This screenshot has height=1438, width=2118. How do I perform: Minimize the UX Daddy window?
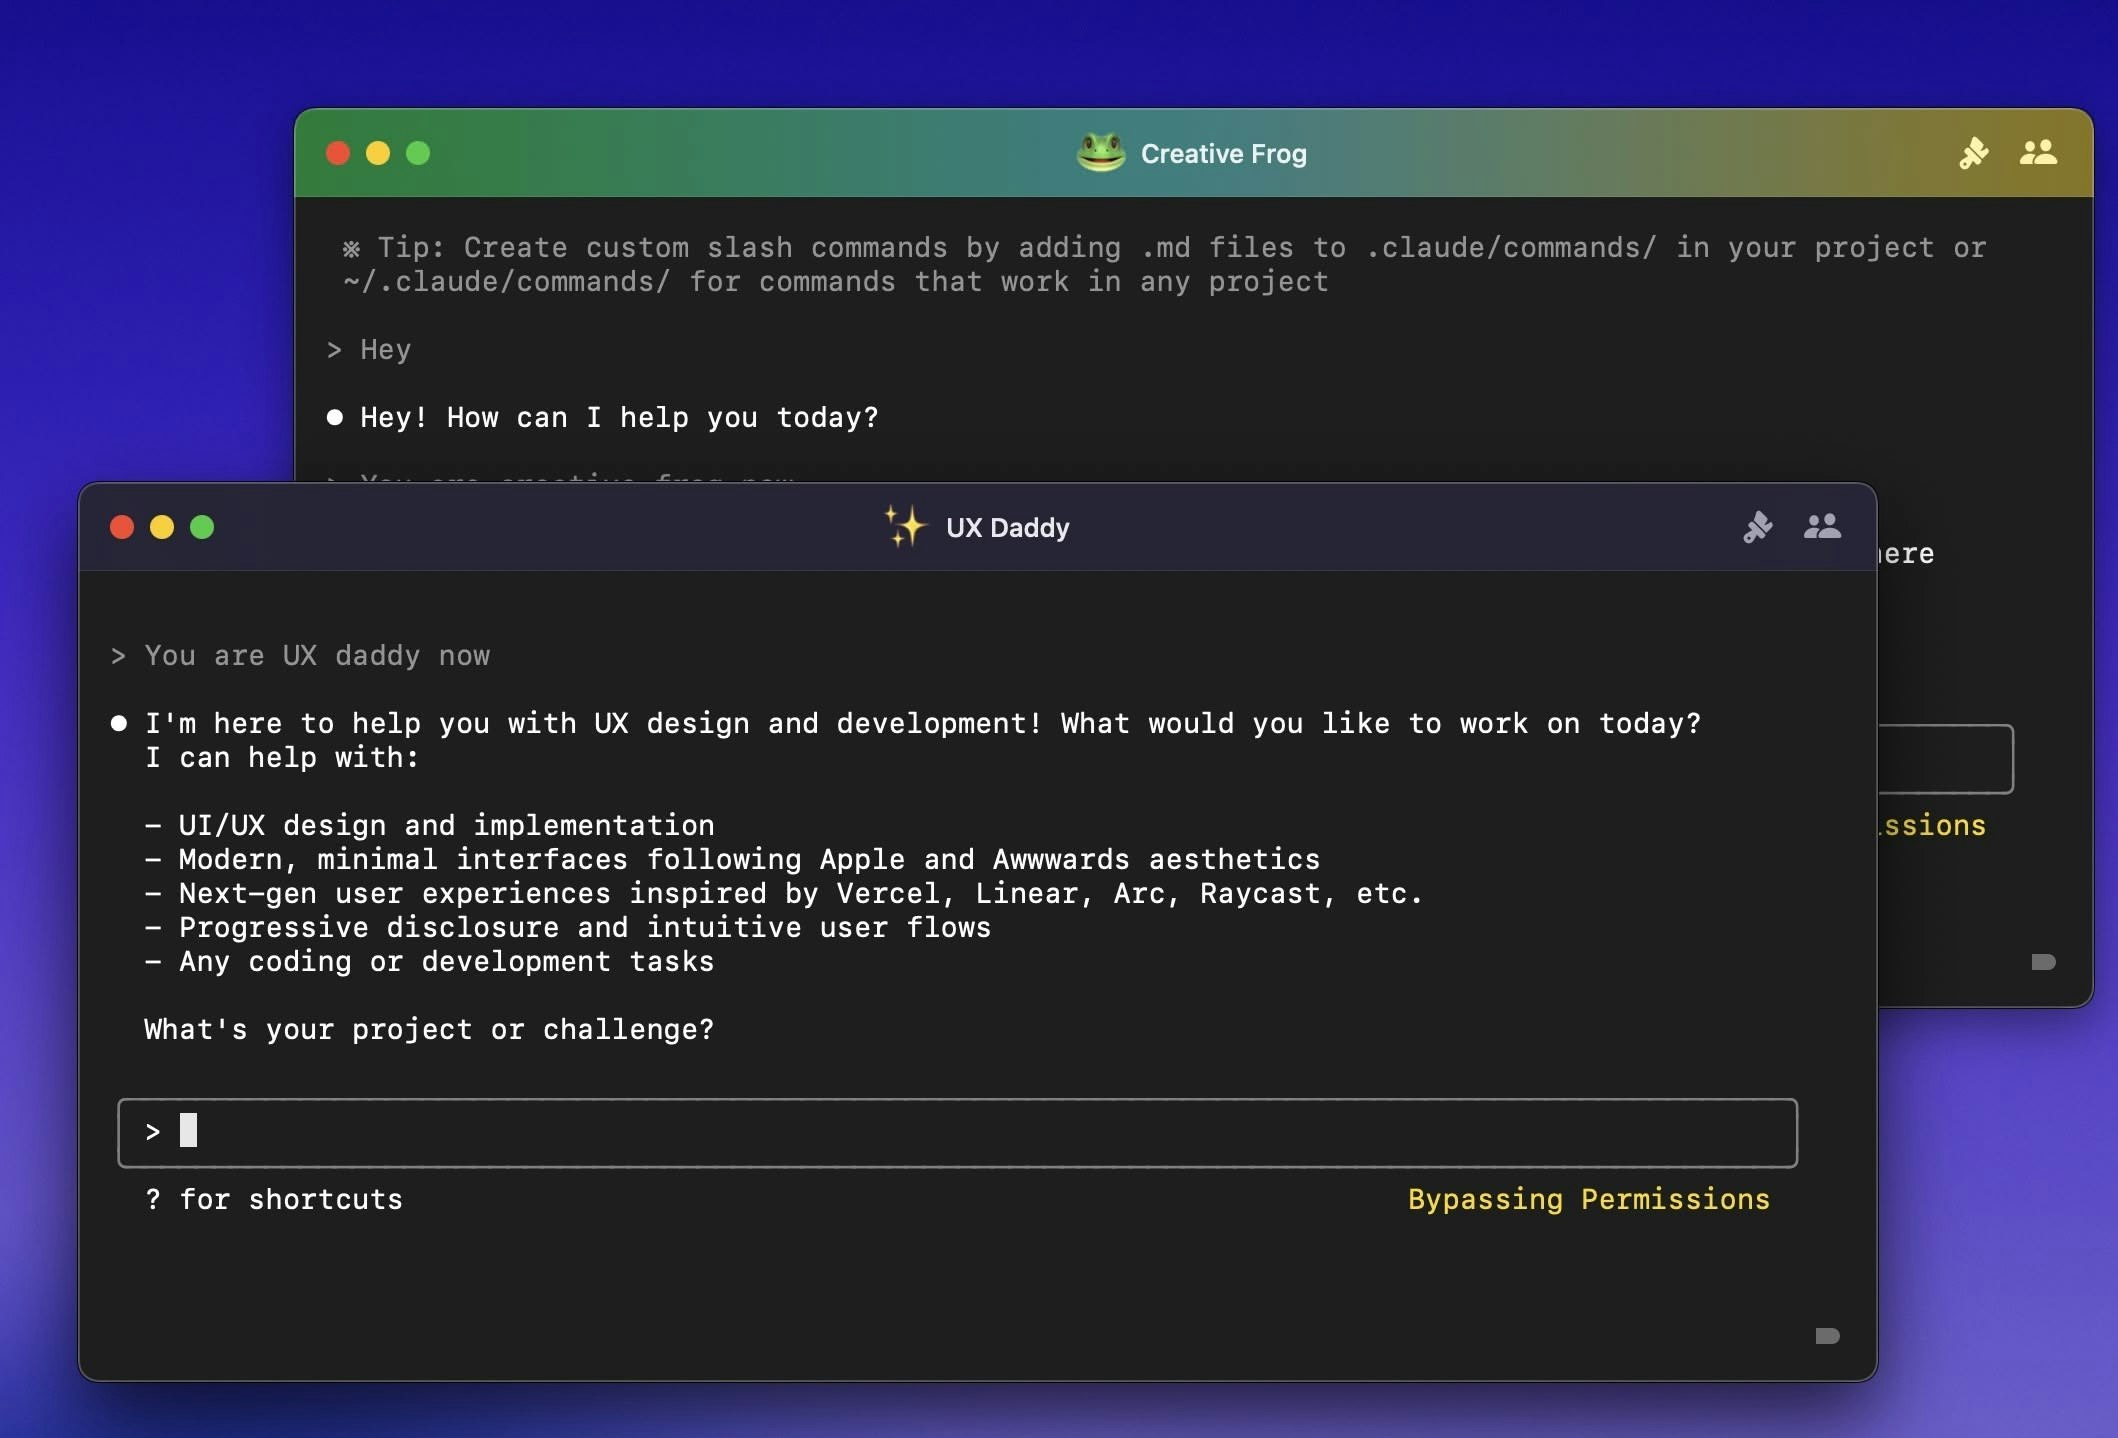coord(162,527)
